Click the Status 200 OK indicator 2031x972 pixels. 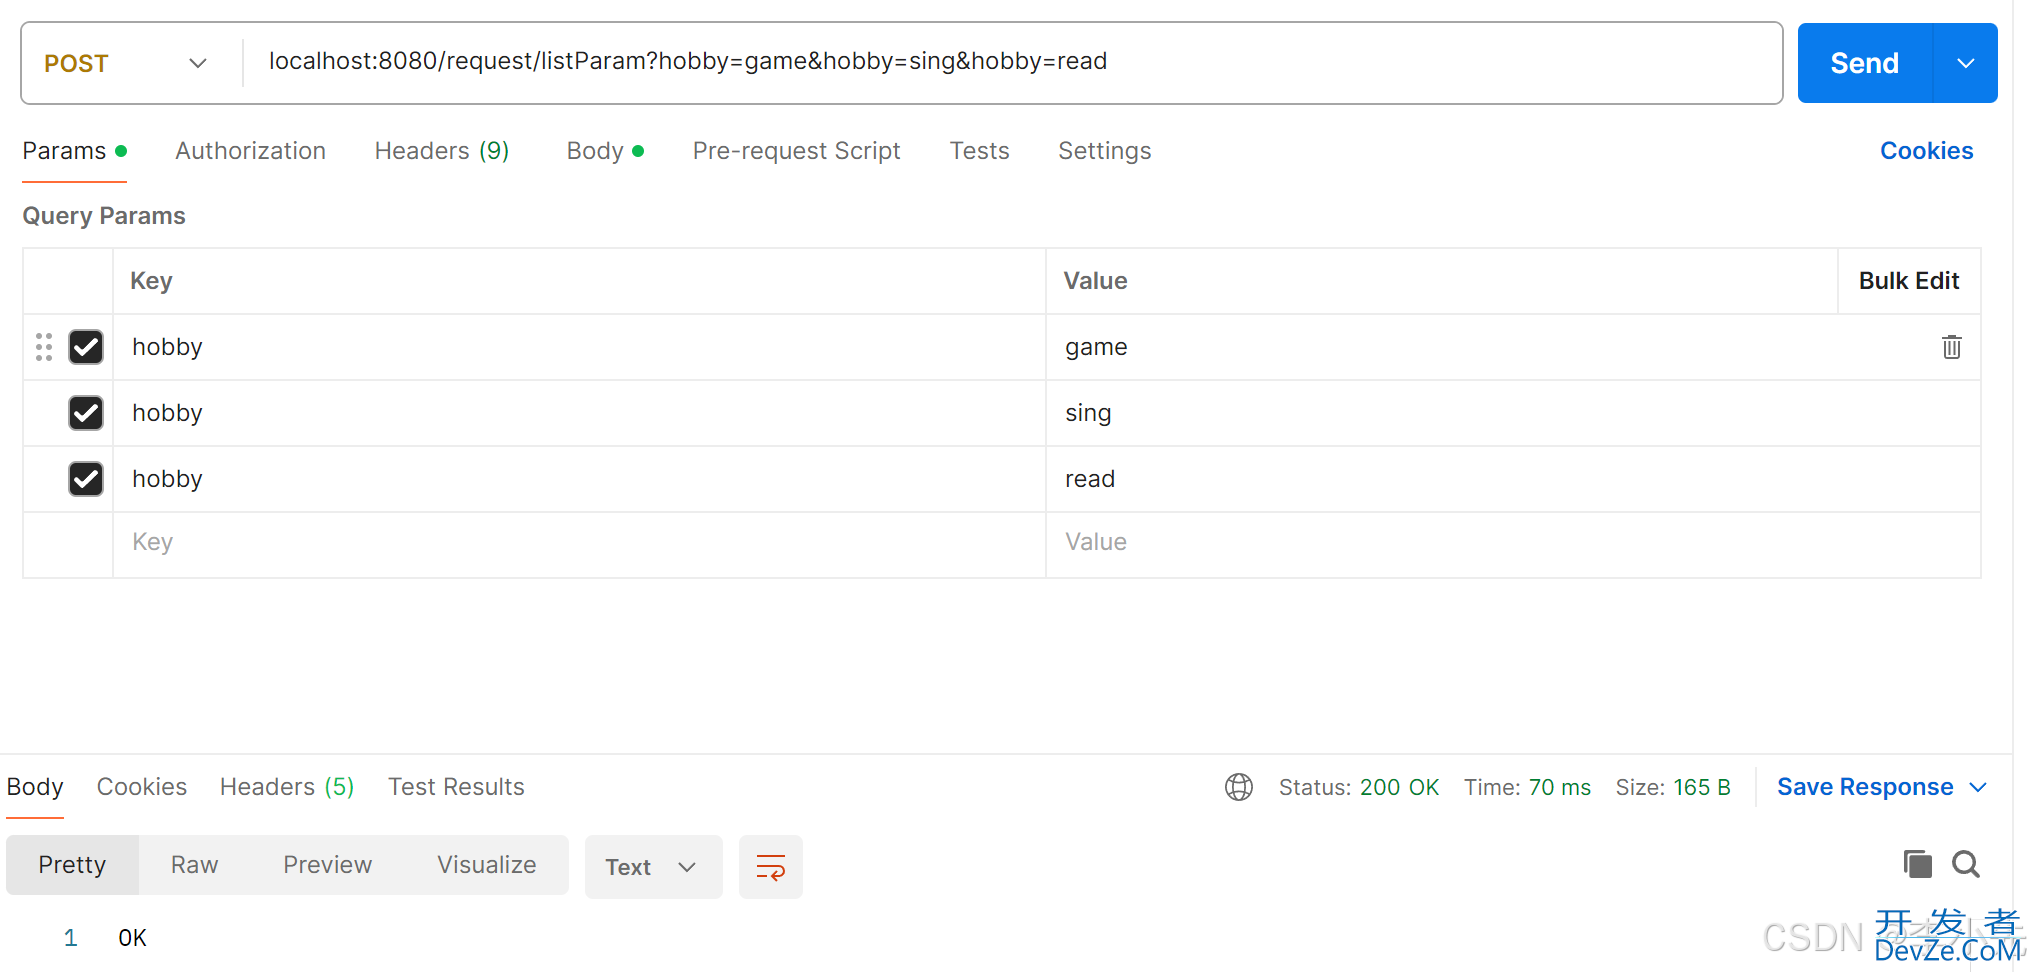(1358, 787)
